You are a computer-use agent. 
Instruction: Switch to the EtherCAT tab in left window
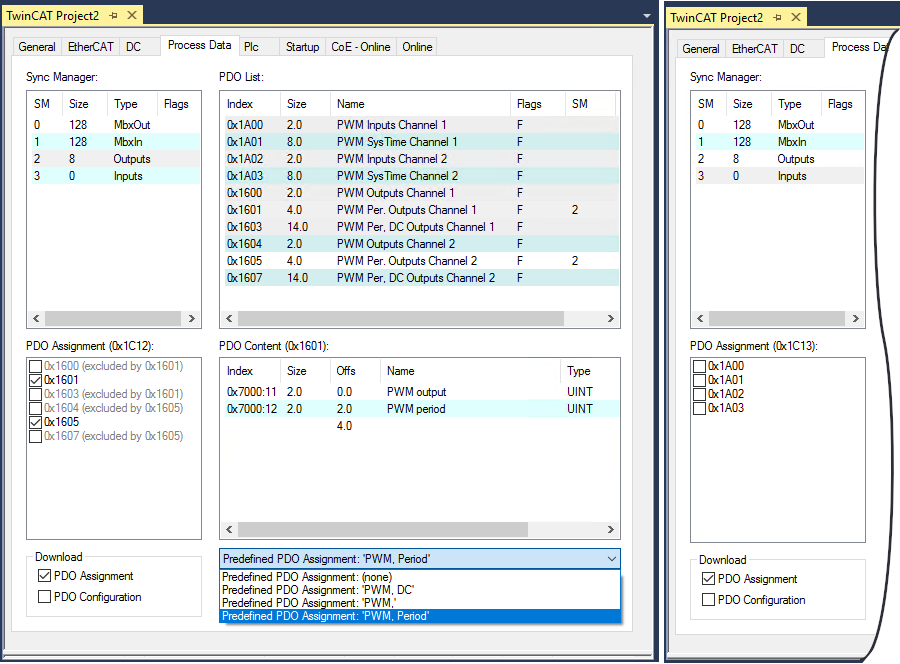coord(91,47)
